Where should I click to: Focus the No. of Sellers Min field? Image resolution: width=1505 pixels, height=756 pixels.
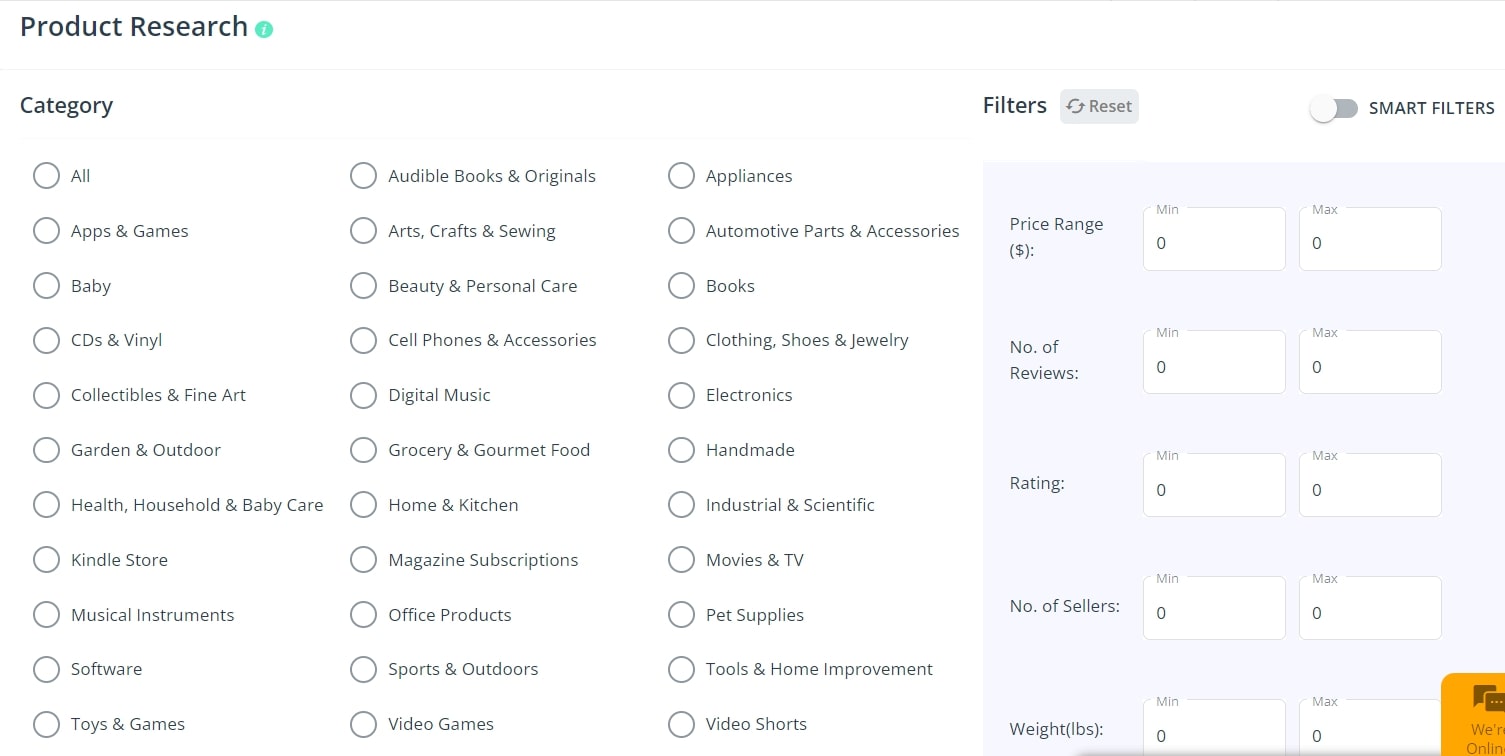point(1214,608)
